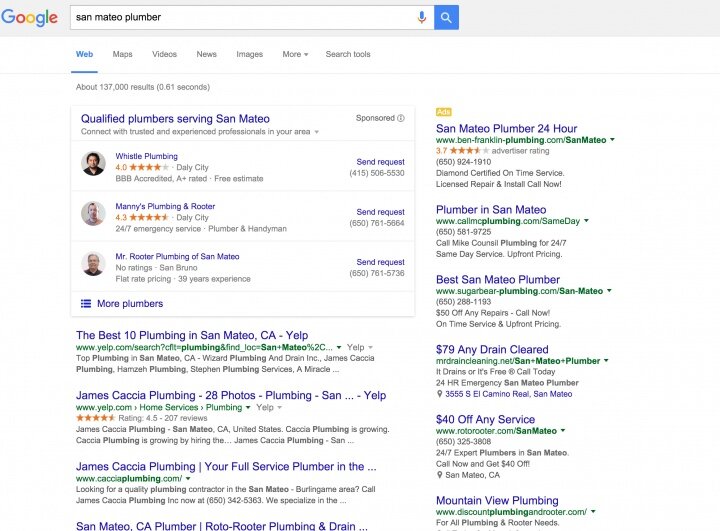The width and height of the screenshot is (720, 531).
Task: Open dropdown arrow next to sugarbear-plumbing.com URL
Action: point(609,291)
